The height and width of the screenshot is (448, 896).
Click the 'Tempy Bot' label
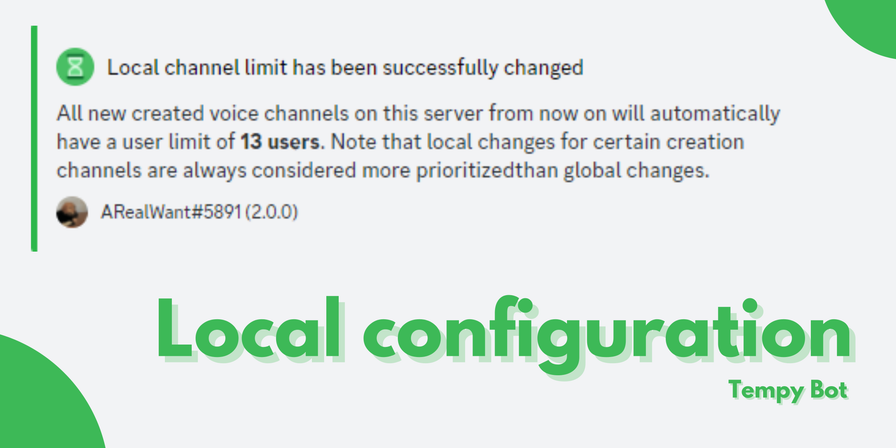[788, 391]
